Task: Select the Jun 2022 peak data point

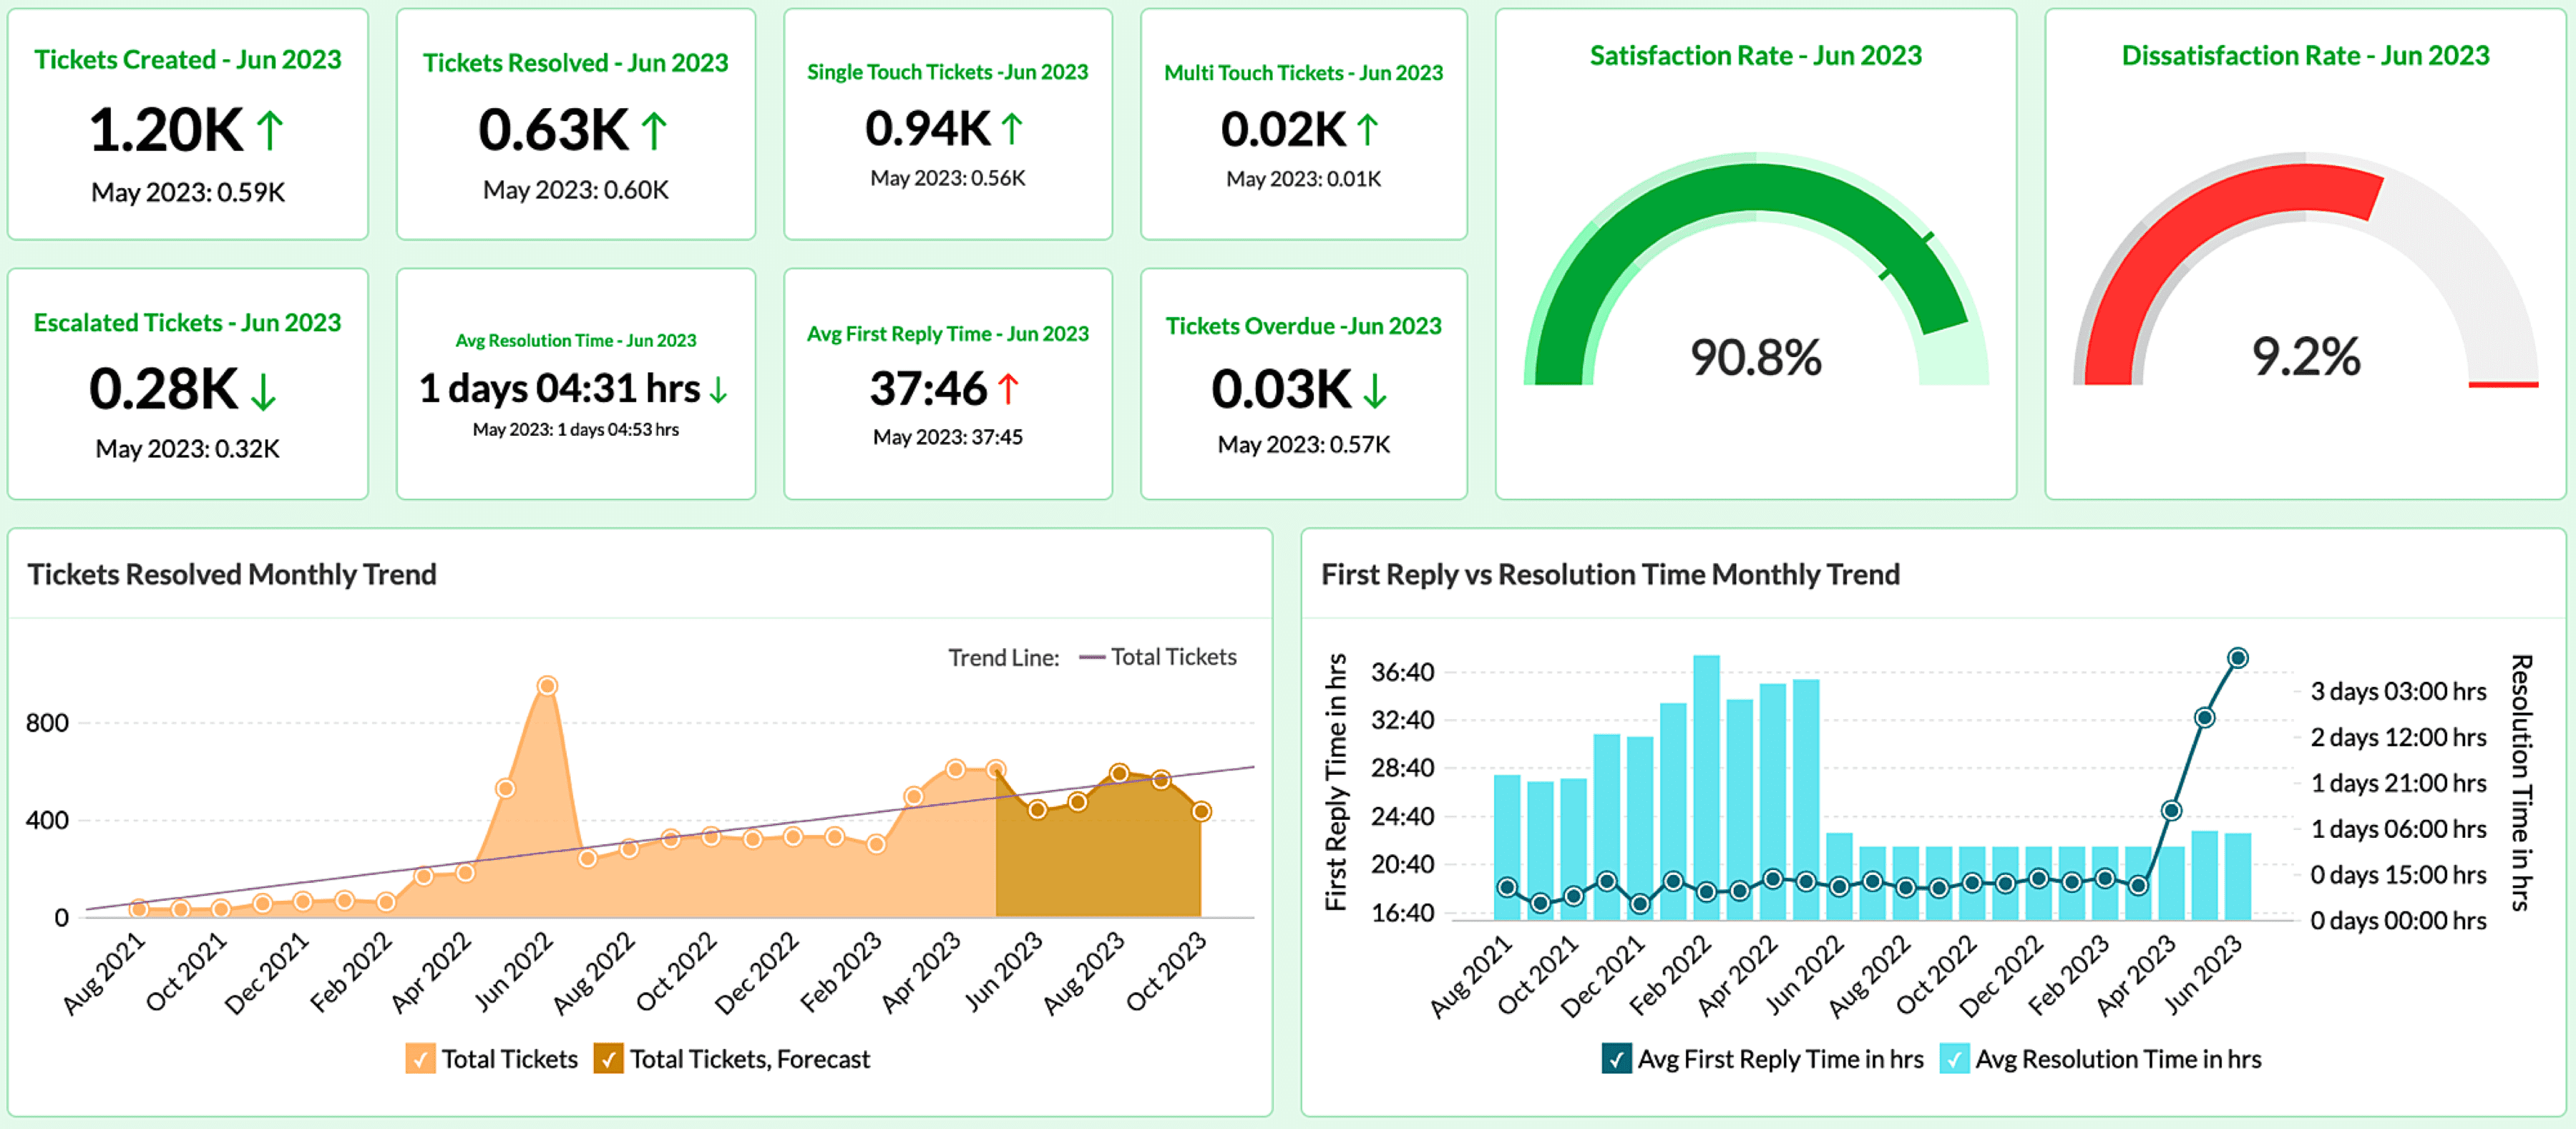Action: [547, 685]
